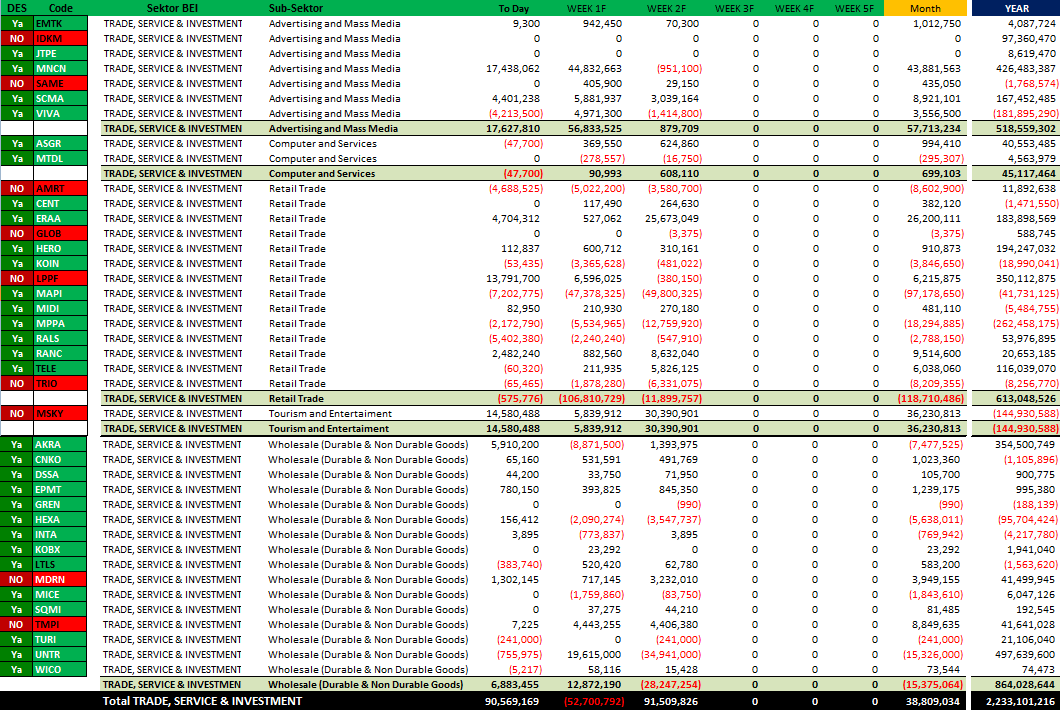Select the red MSKY code cell
This screenshot has height=714, width=1060.
pyautogui.click(x=61, y=413)
